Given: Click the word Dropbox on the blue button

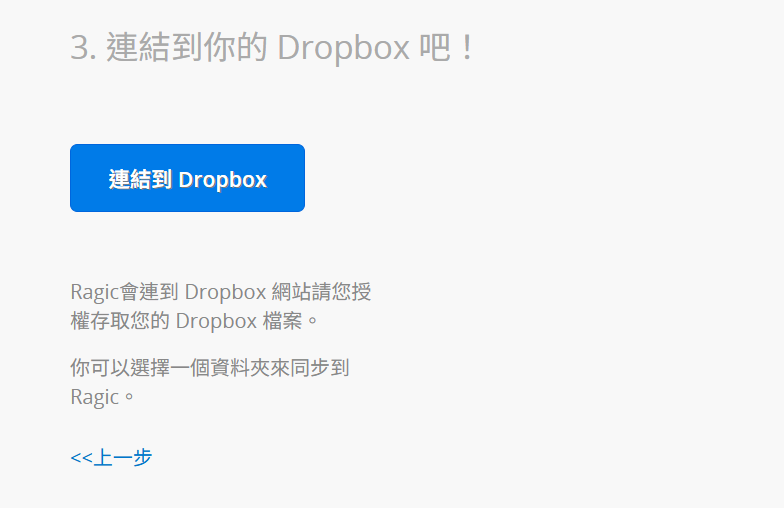Looking at the screenshot, I should pyautogui.click(x=222, y=180).
